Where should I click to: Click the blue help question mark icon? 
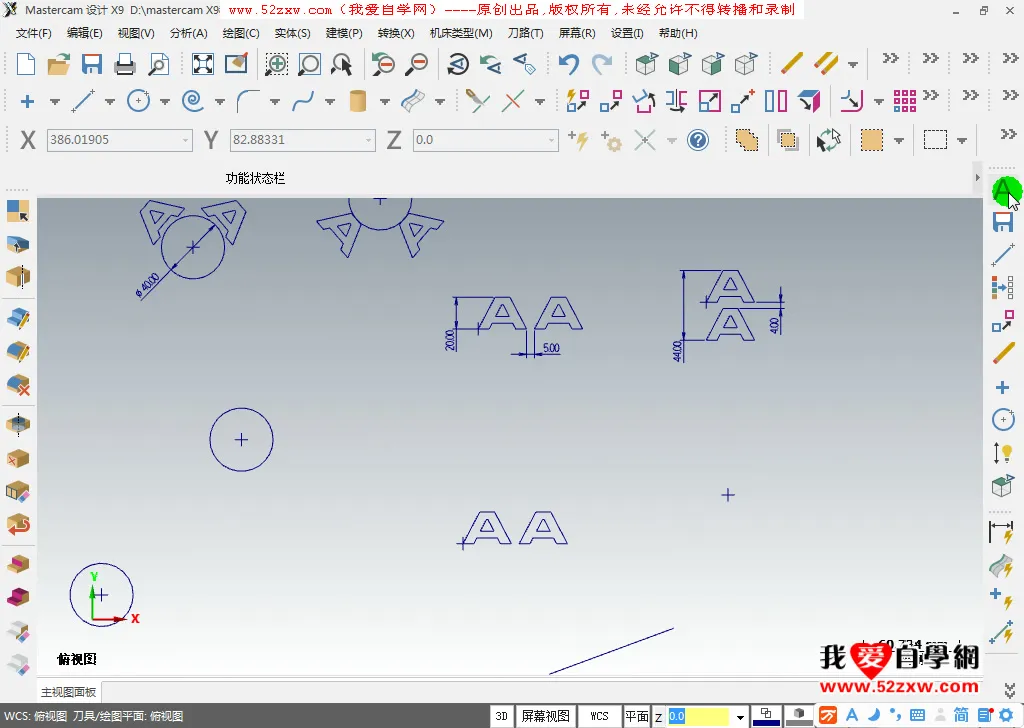698,140
